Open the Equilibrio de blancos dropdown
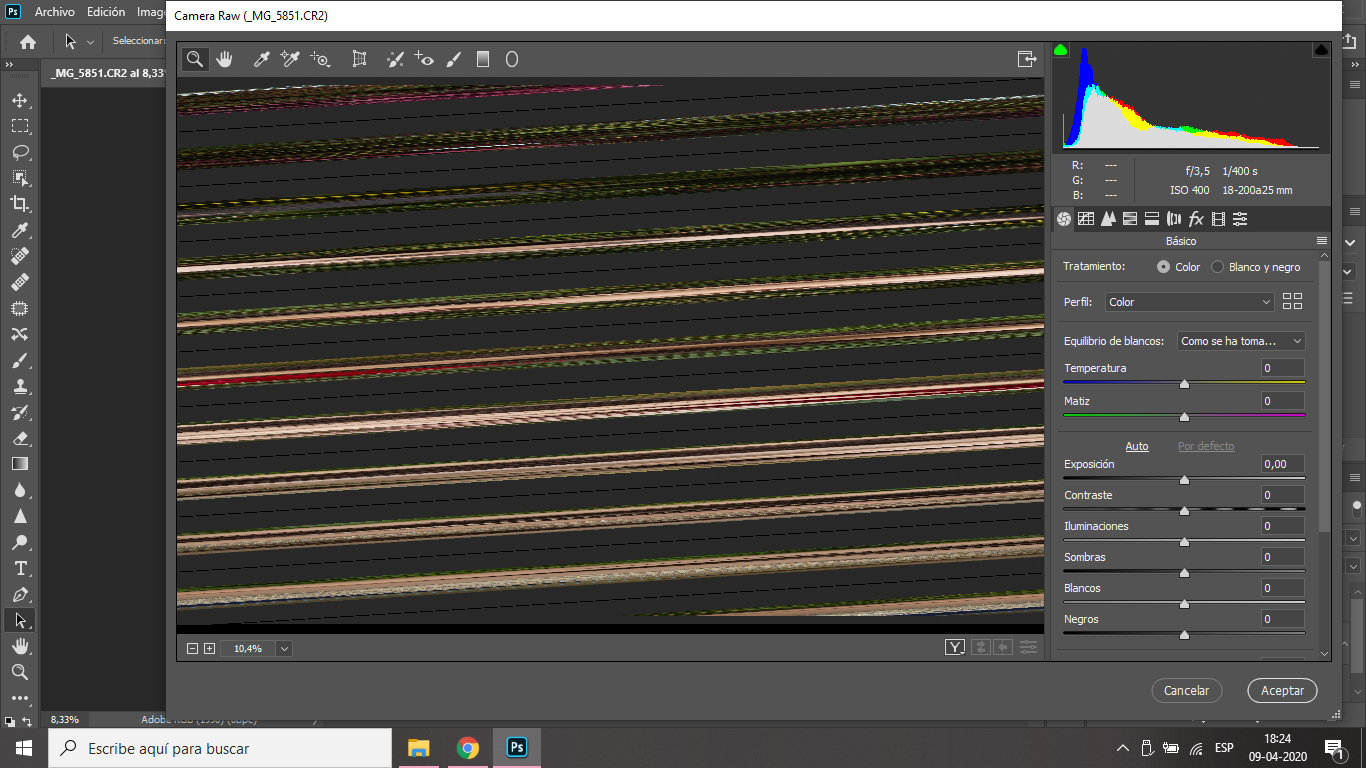The height and width of the screenshot is (768, 1366). 1241,341
